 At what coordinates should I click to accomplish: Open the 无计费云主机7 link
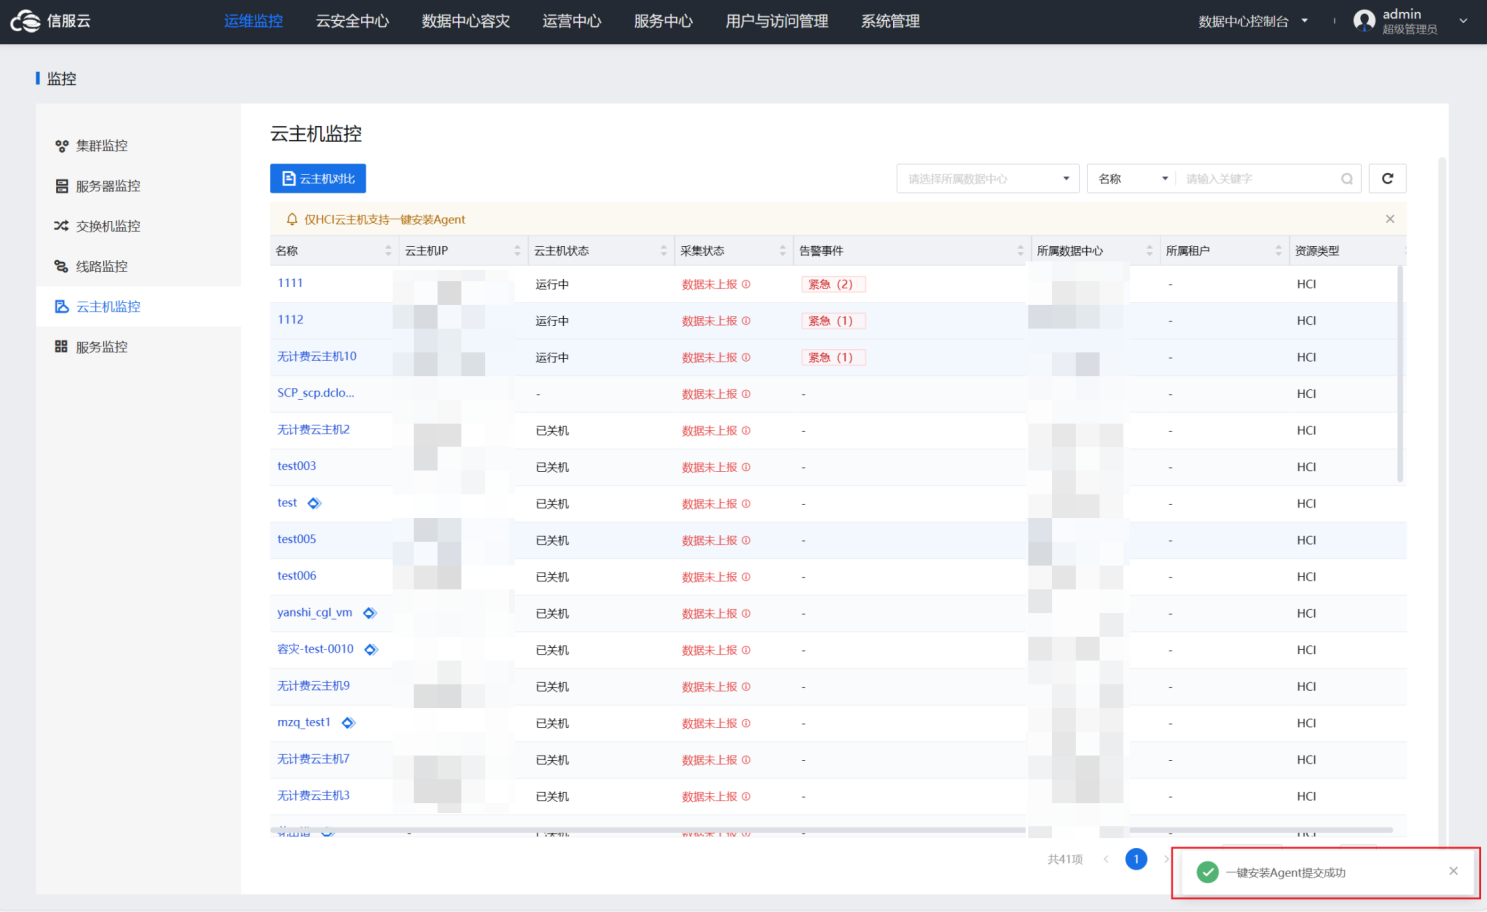point(314,759)
